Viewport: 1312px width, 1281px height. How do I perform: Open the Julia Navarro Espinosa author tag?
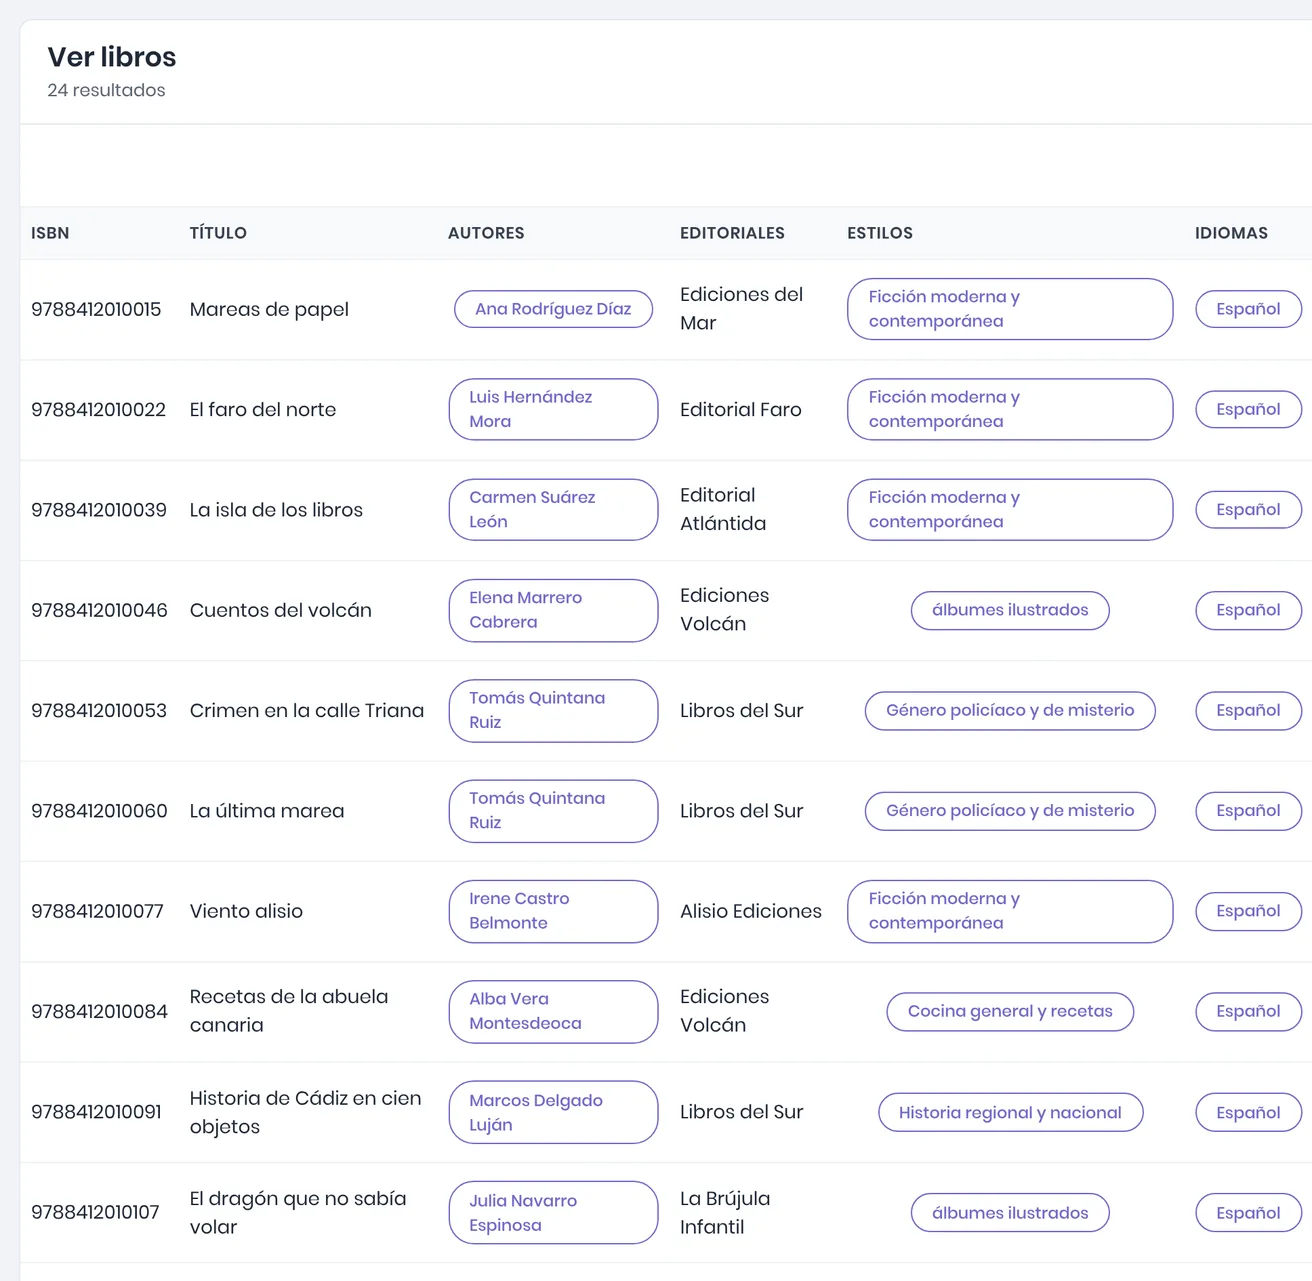click(x=553, y=1213)
